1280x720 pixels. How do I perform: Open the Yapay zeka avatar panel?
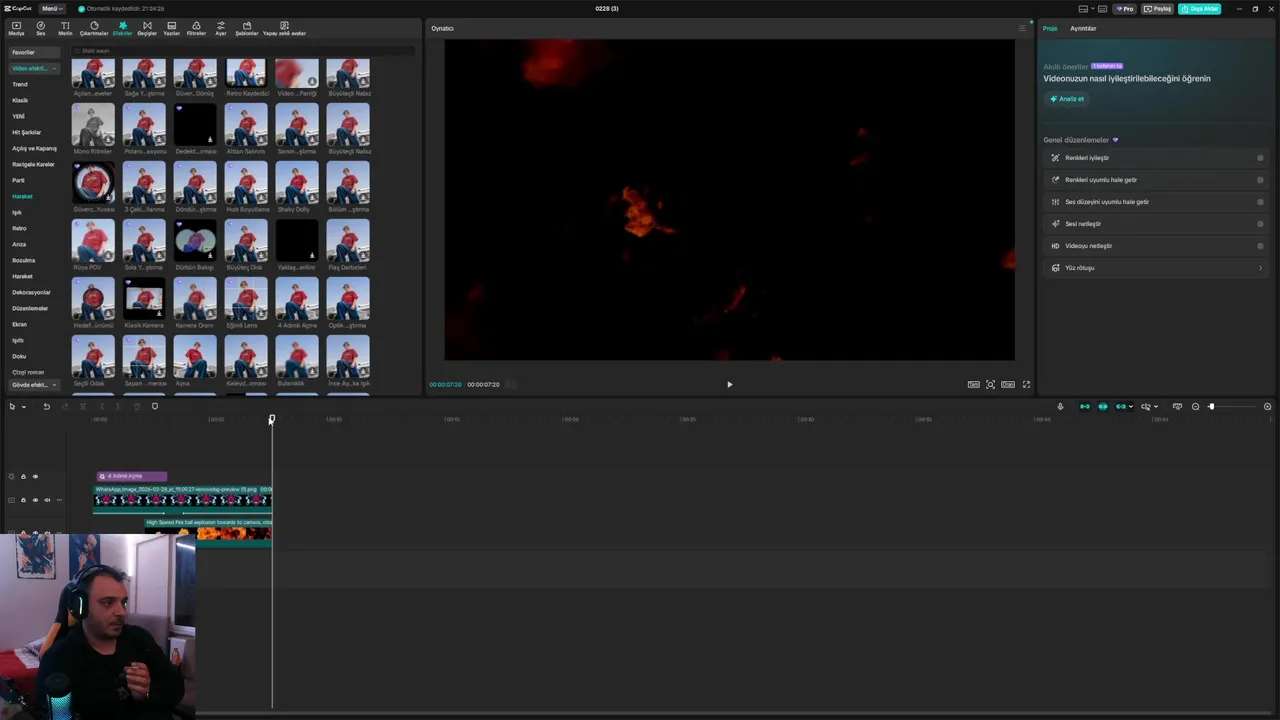(x=284, y=28)
